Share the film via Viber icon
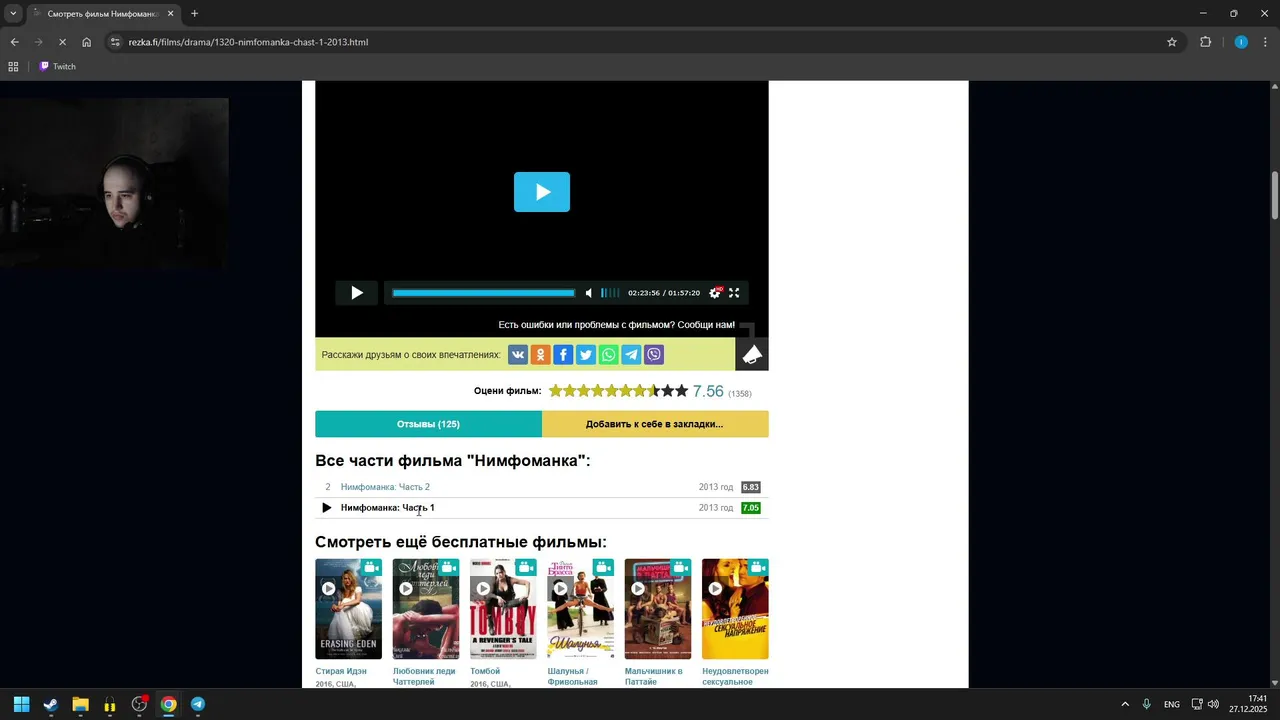 pos(654,355)
